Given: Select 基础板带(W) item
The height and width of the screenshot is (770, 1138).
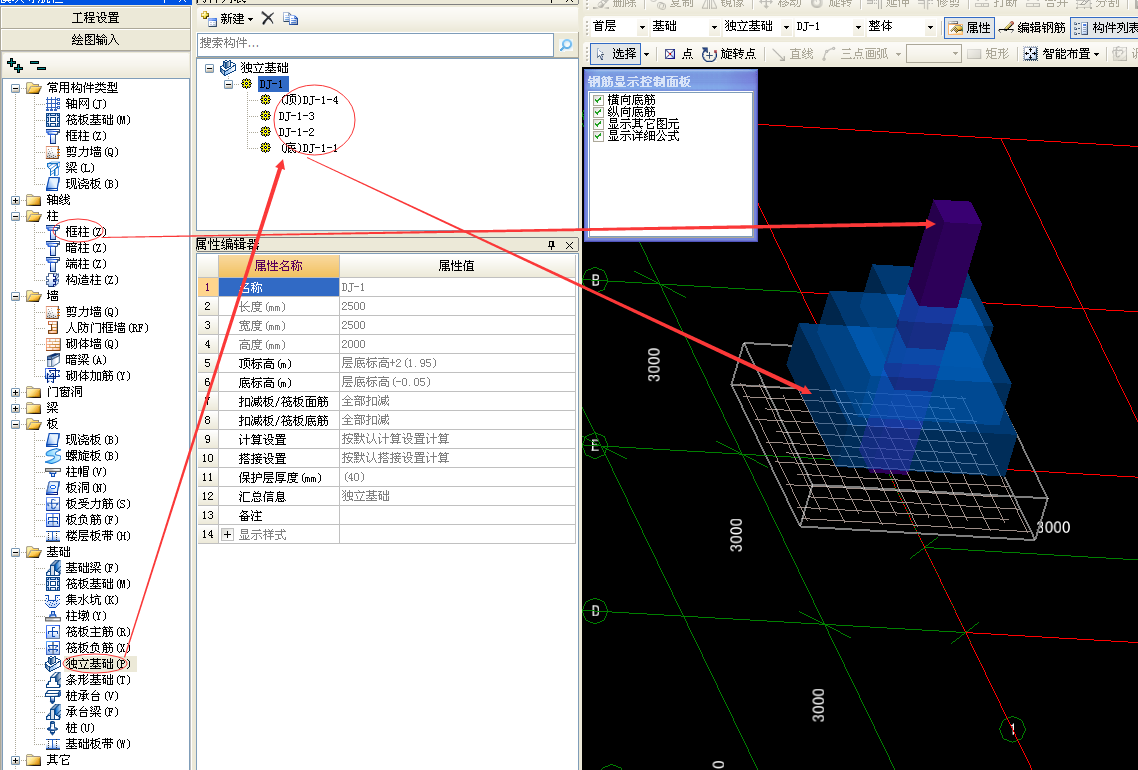Looking at the screenshot, I should click(88, 744).
